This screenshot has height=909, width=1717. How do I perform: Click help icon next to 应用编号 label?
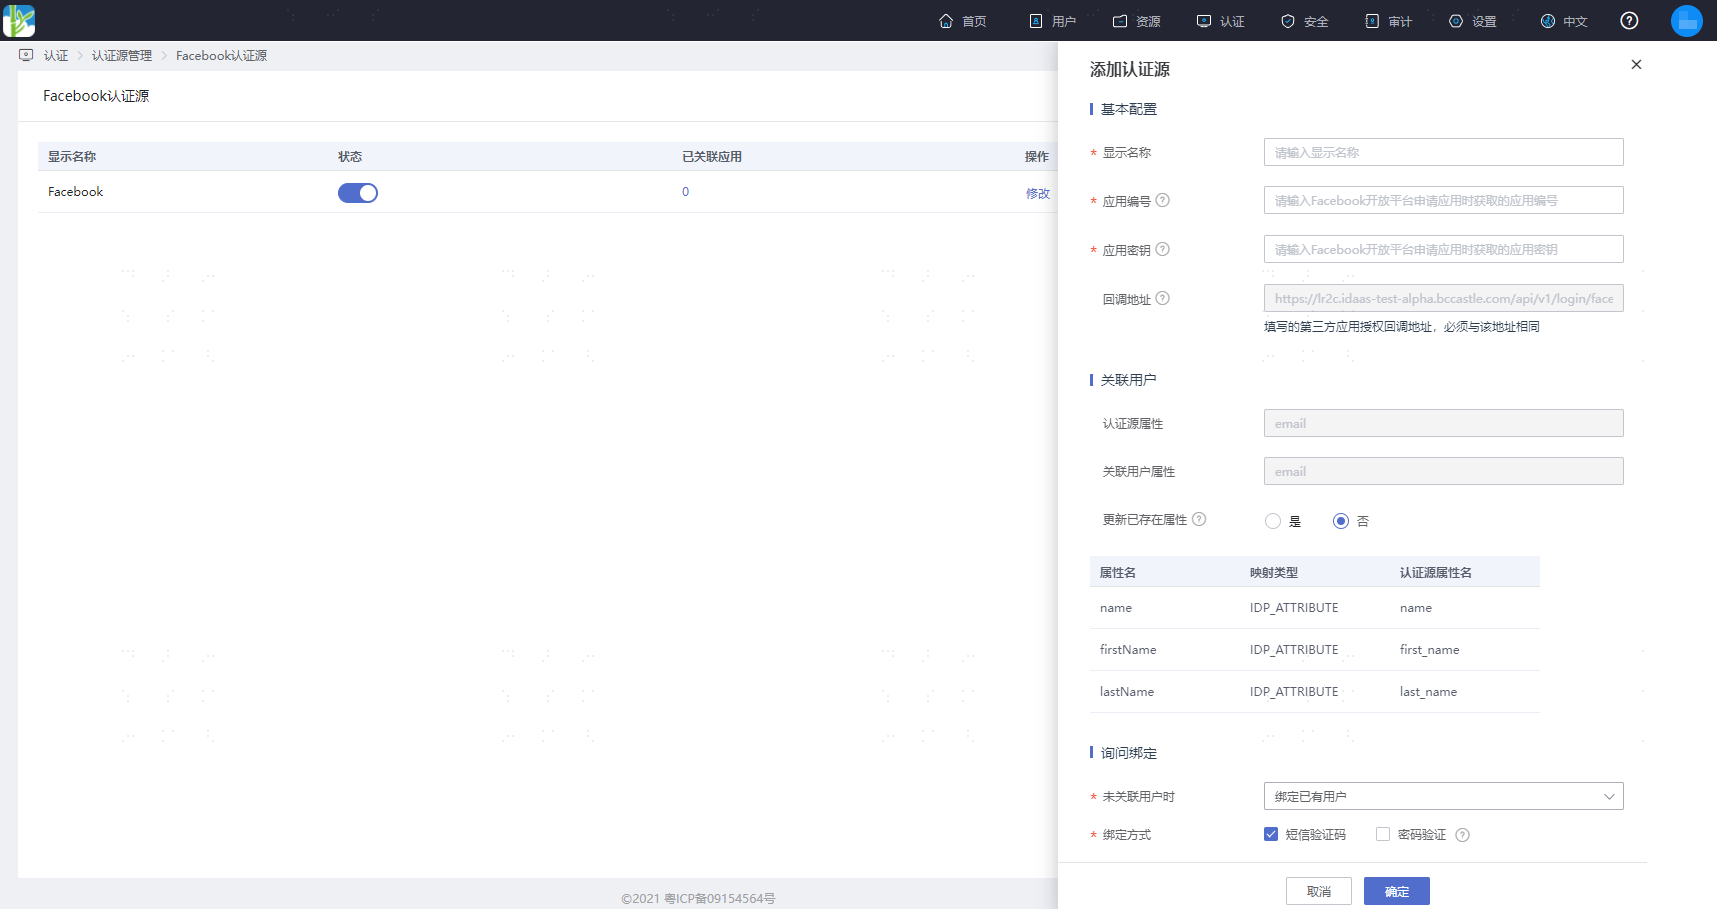[x=1162, y=200]
